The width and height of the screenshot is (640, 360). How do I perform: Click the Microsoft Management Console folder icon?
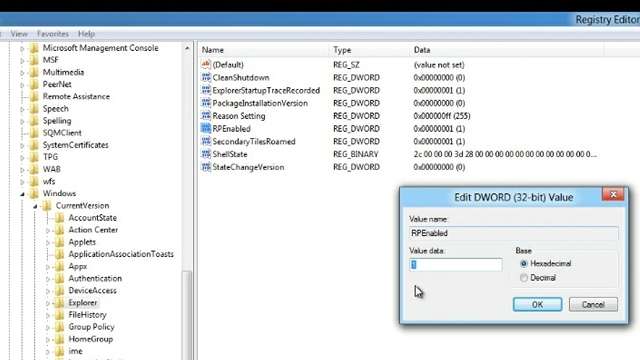pyautogui.click(x=34, y=48)
